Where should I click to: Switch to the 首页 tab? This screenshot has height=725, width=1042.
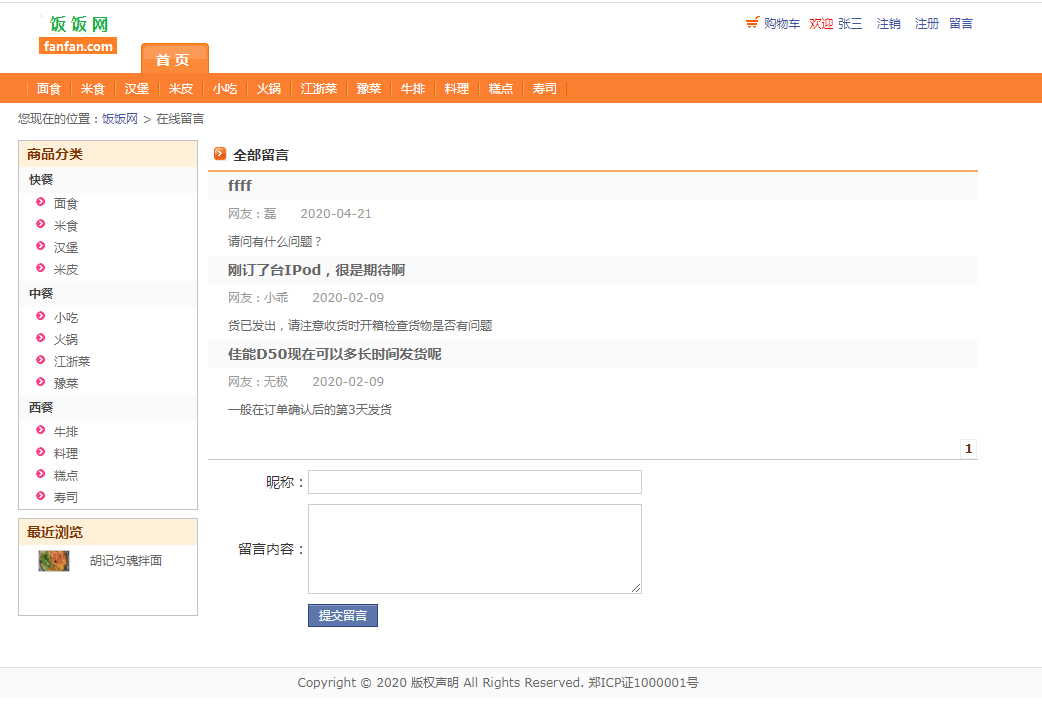point(175,58)
